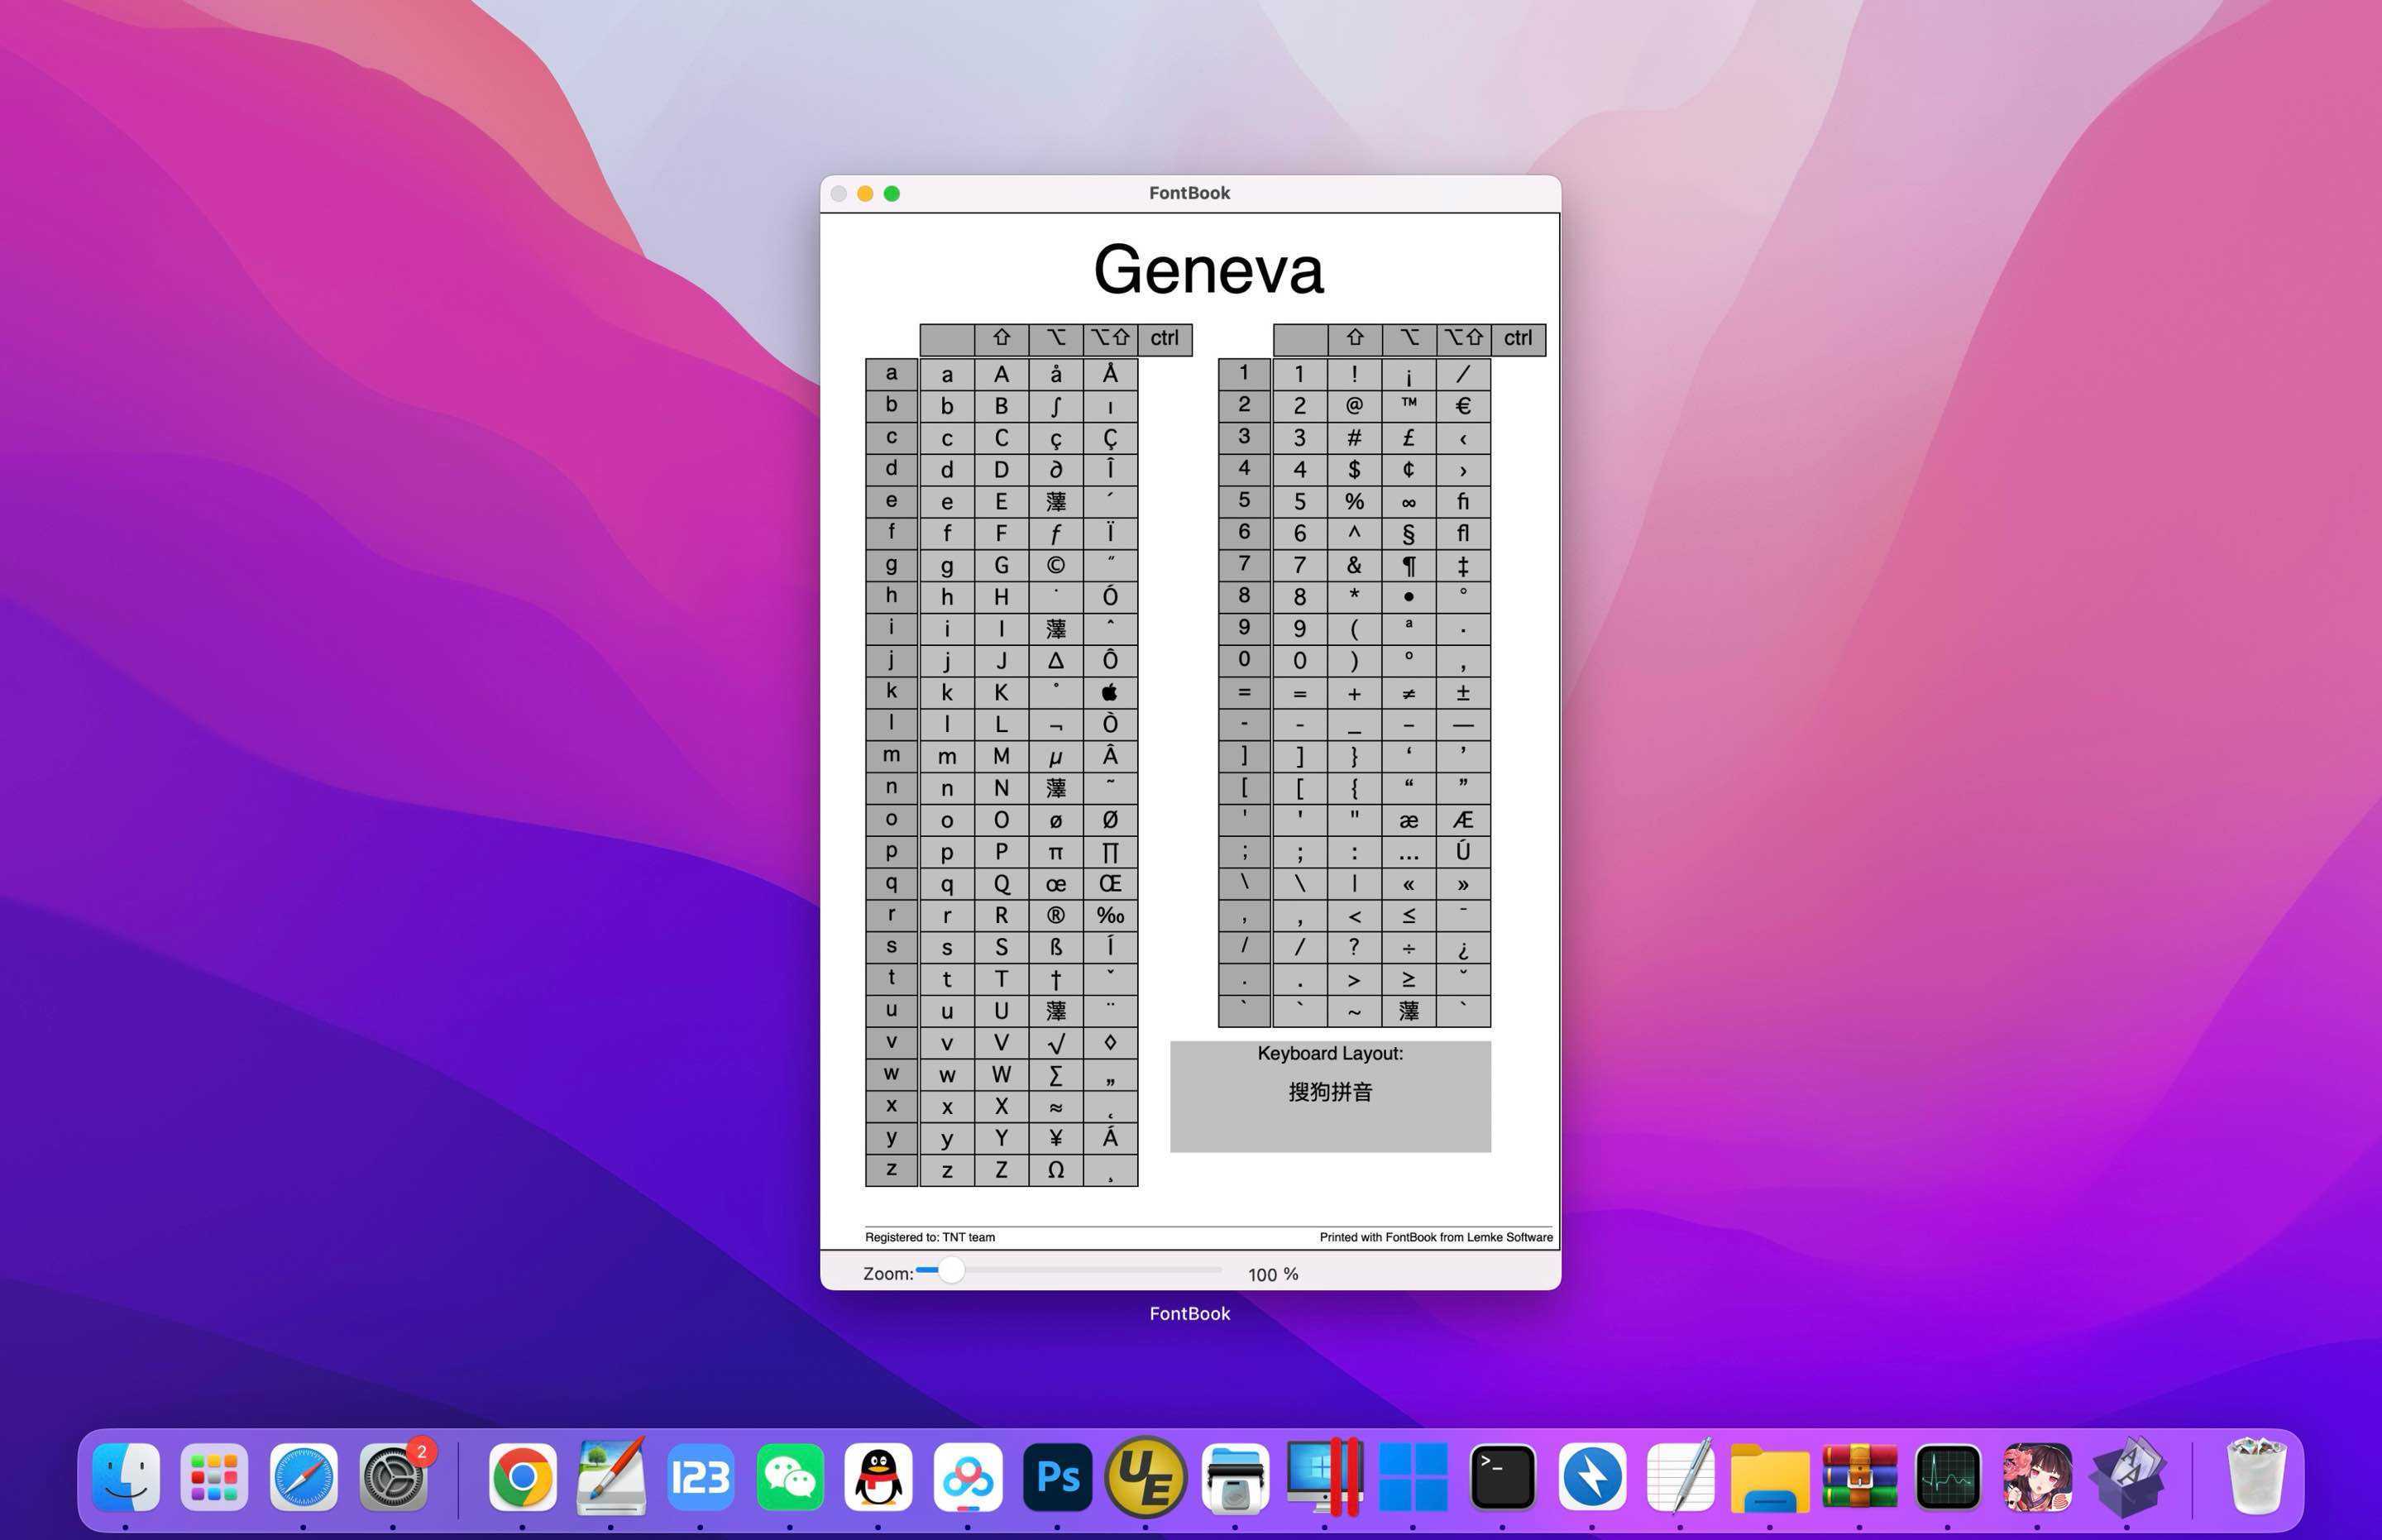The width and height of the screenshot is (2382, 1540).
Task: Open Launchpad from the dock
Action: (x=214, y=1477)
